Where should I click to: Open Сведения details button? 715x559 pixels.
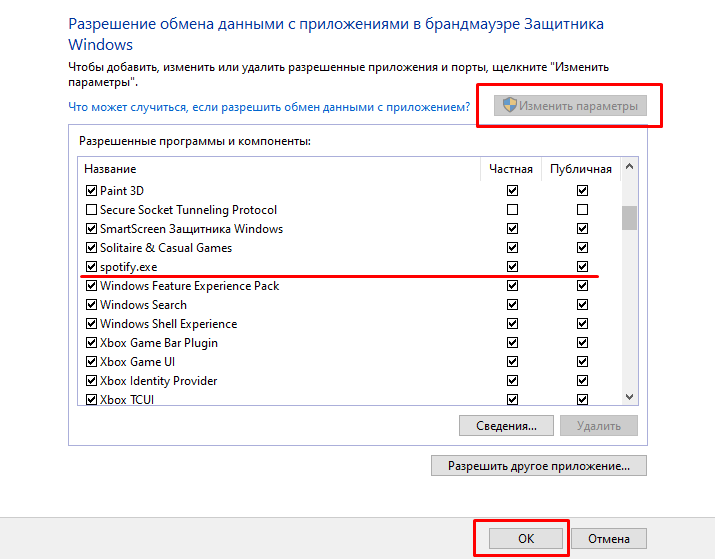tap(506, 426)
